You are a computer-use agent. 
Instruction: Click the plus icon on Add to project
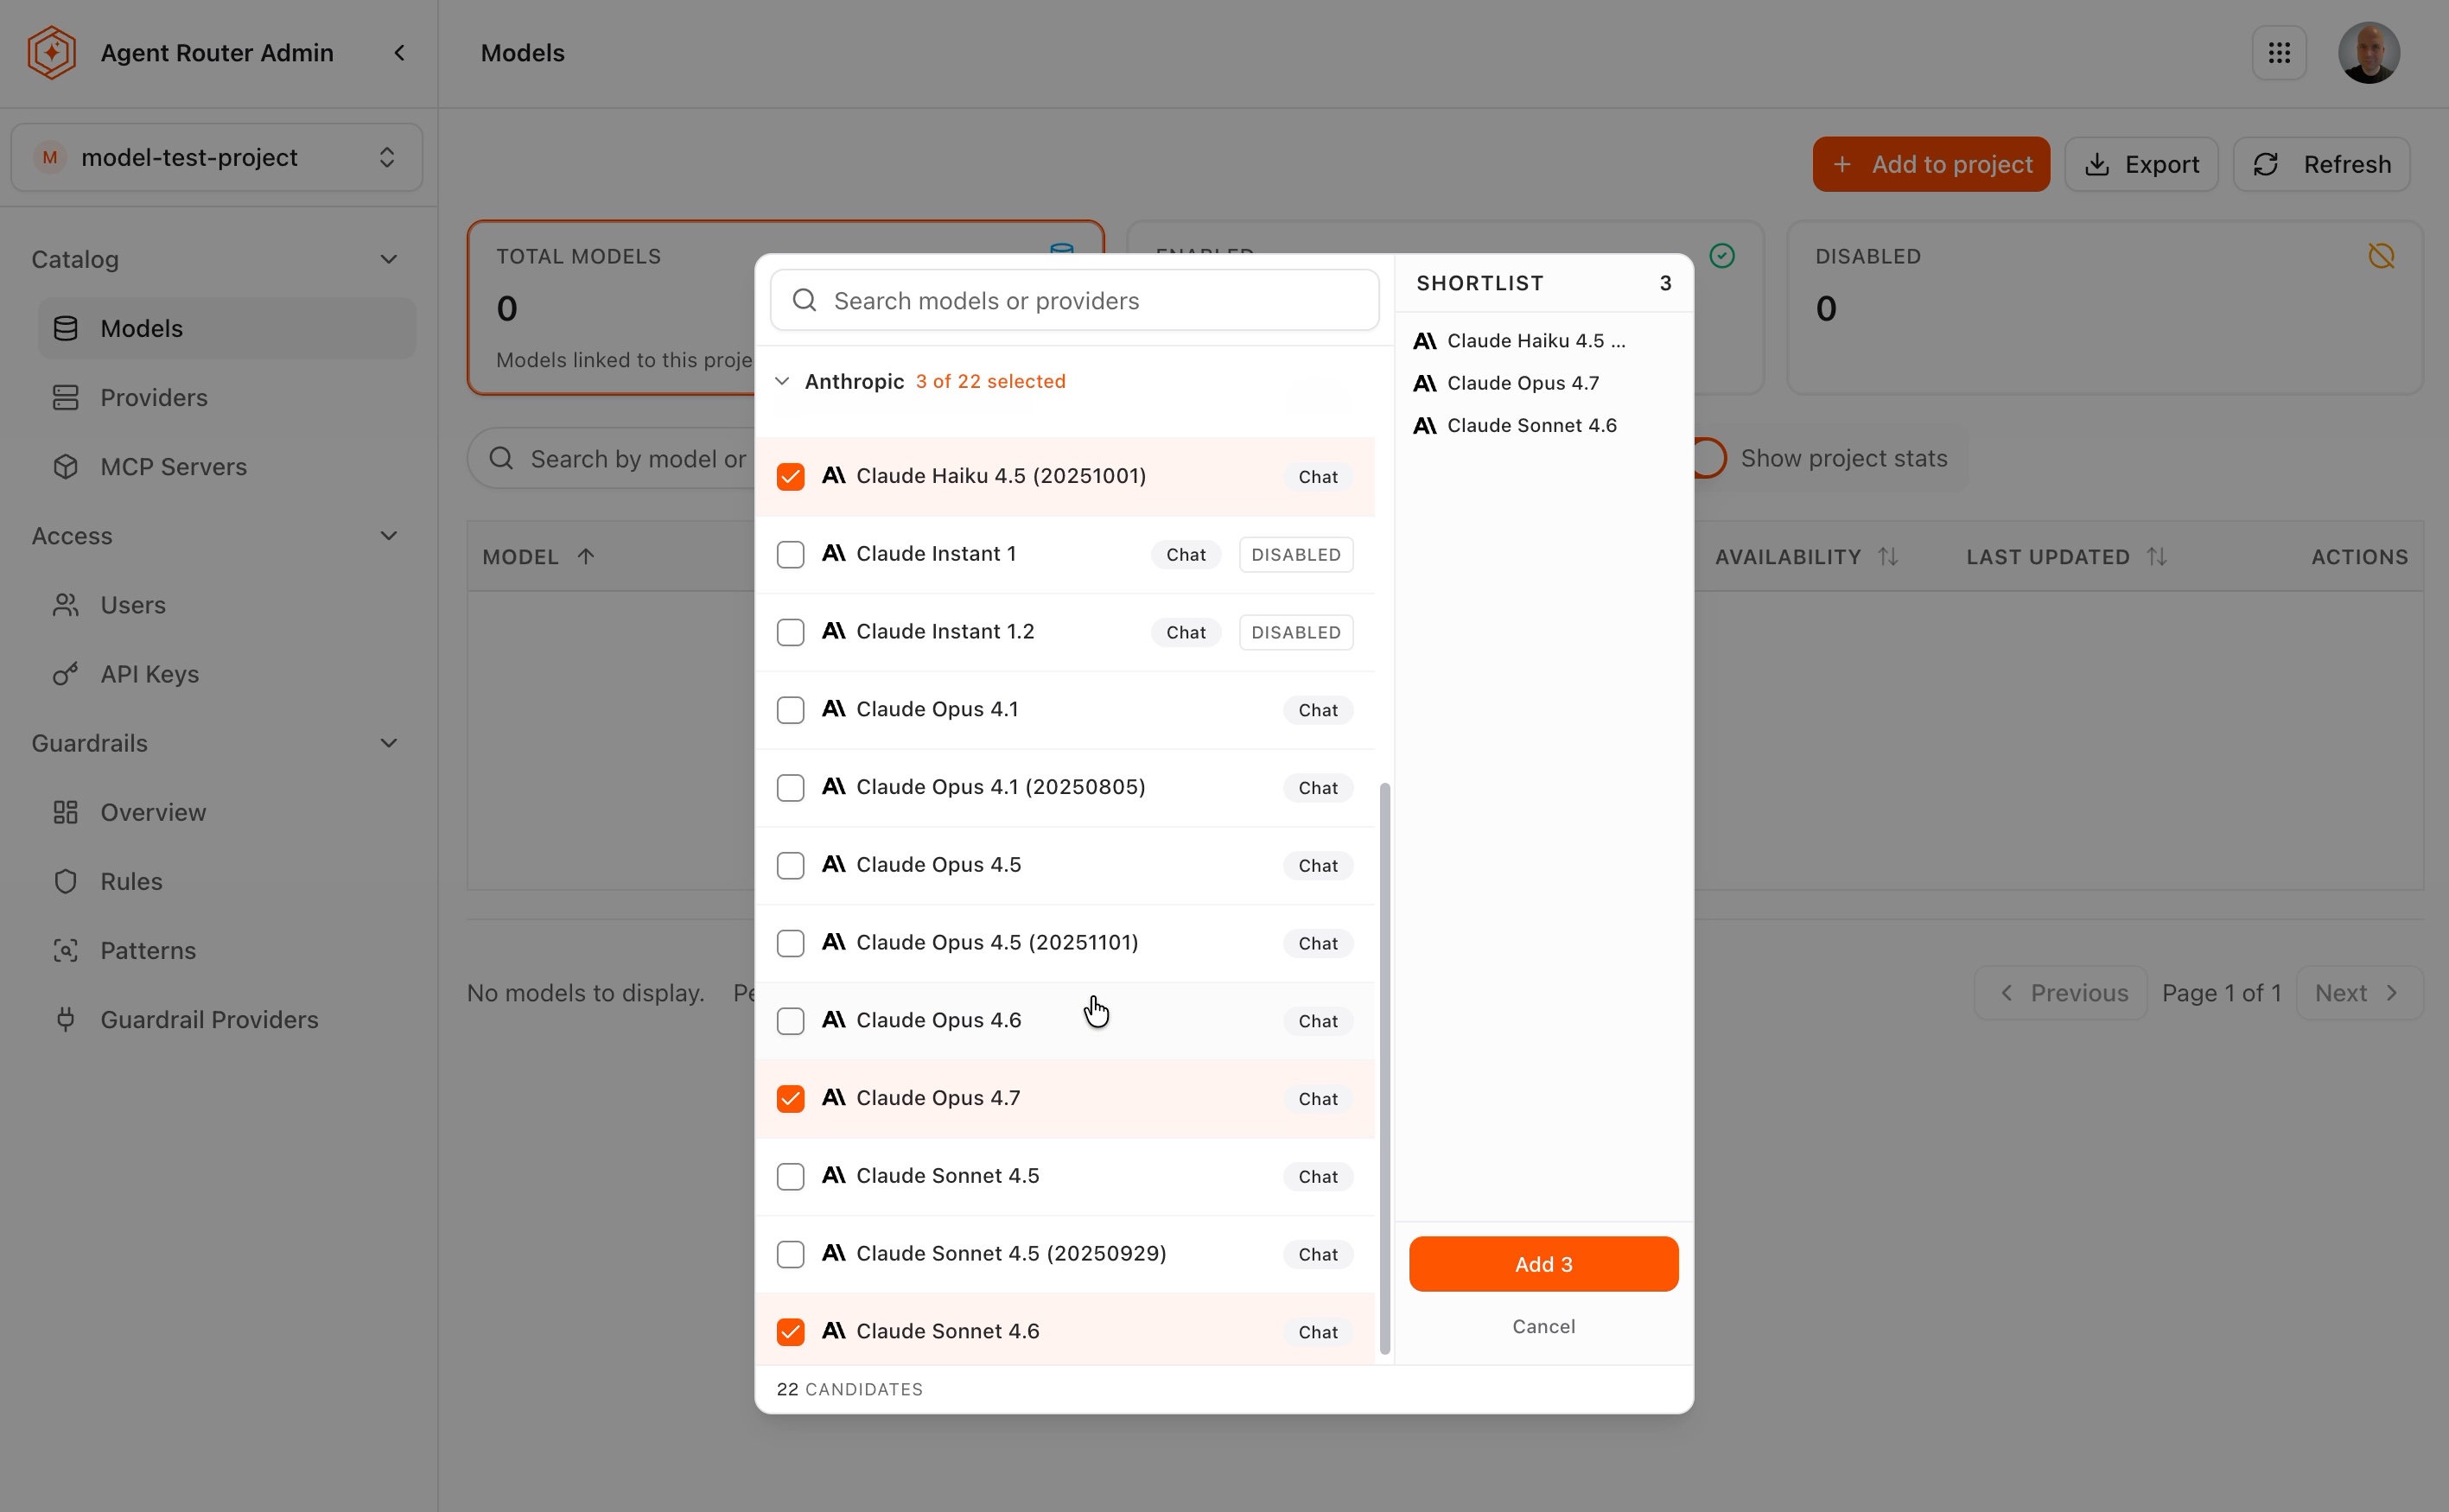(1842, 164)
